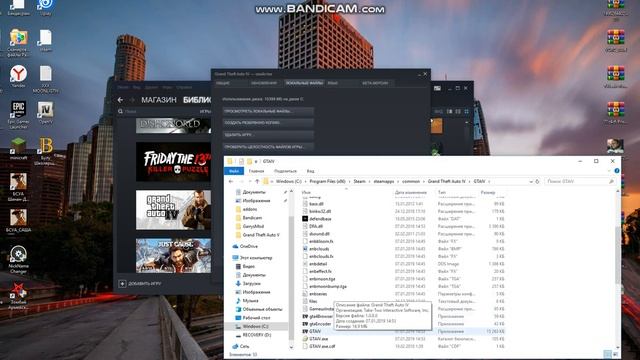Click Steam breadcrumb segment in address bar
The width and height of the screenshot is (640, 360).
(360, 181)
